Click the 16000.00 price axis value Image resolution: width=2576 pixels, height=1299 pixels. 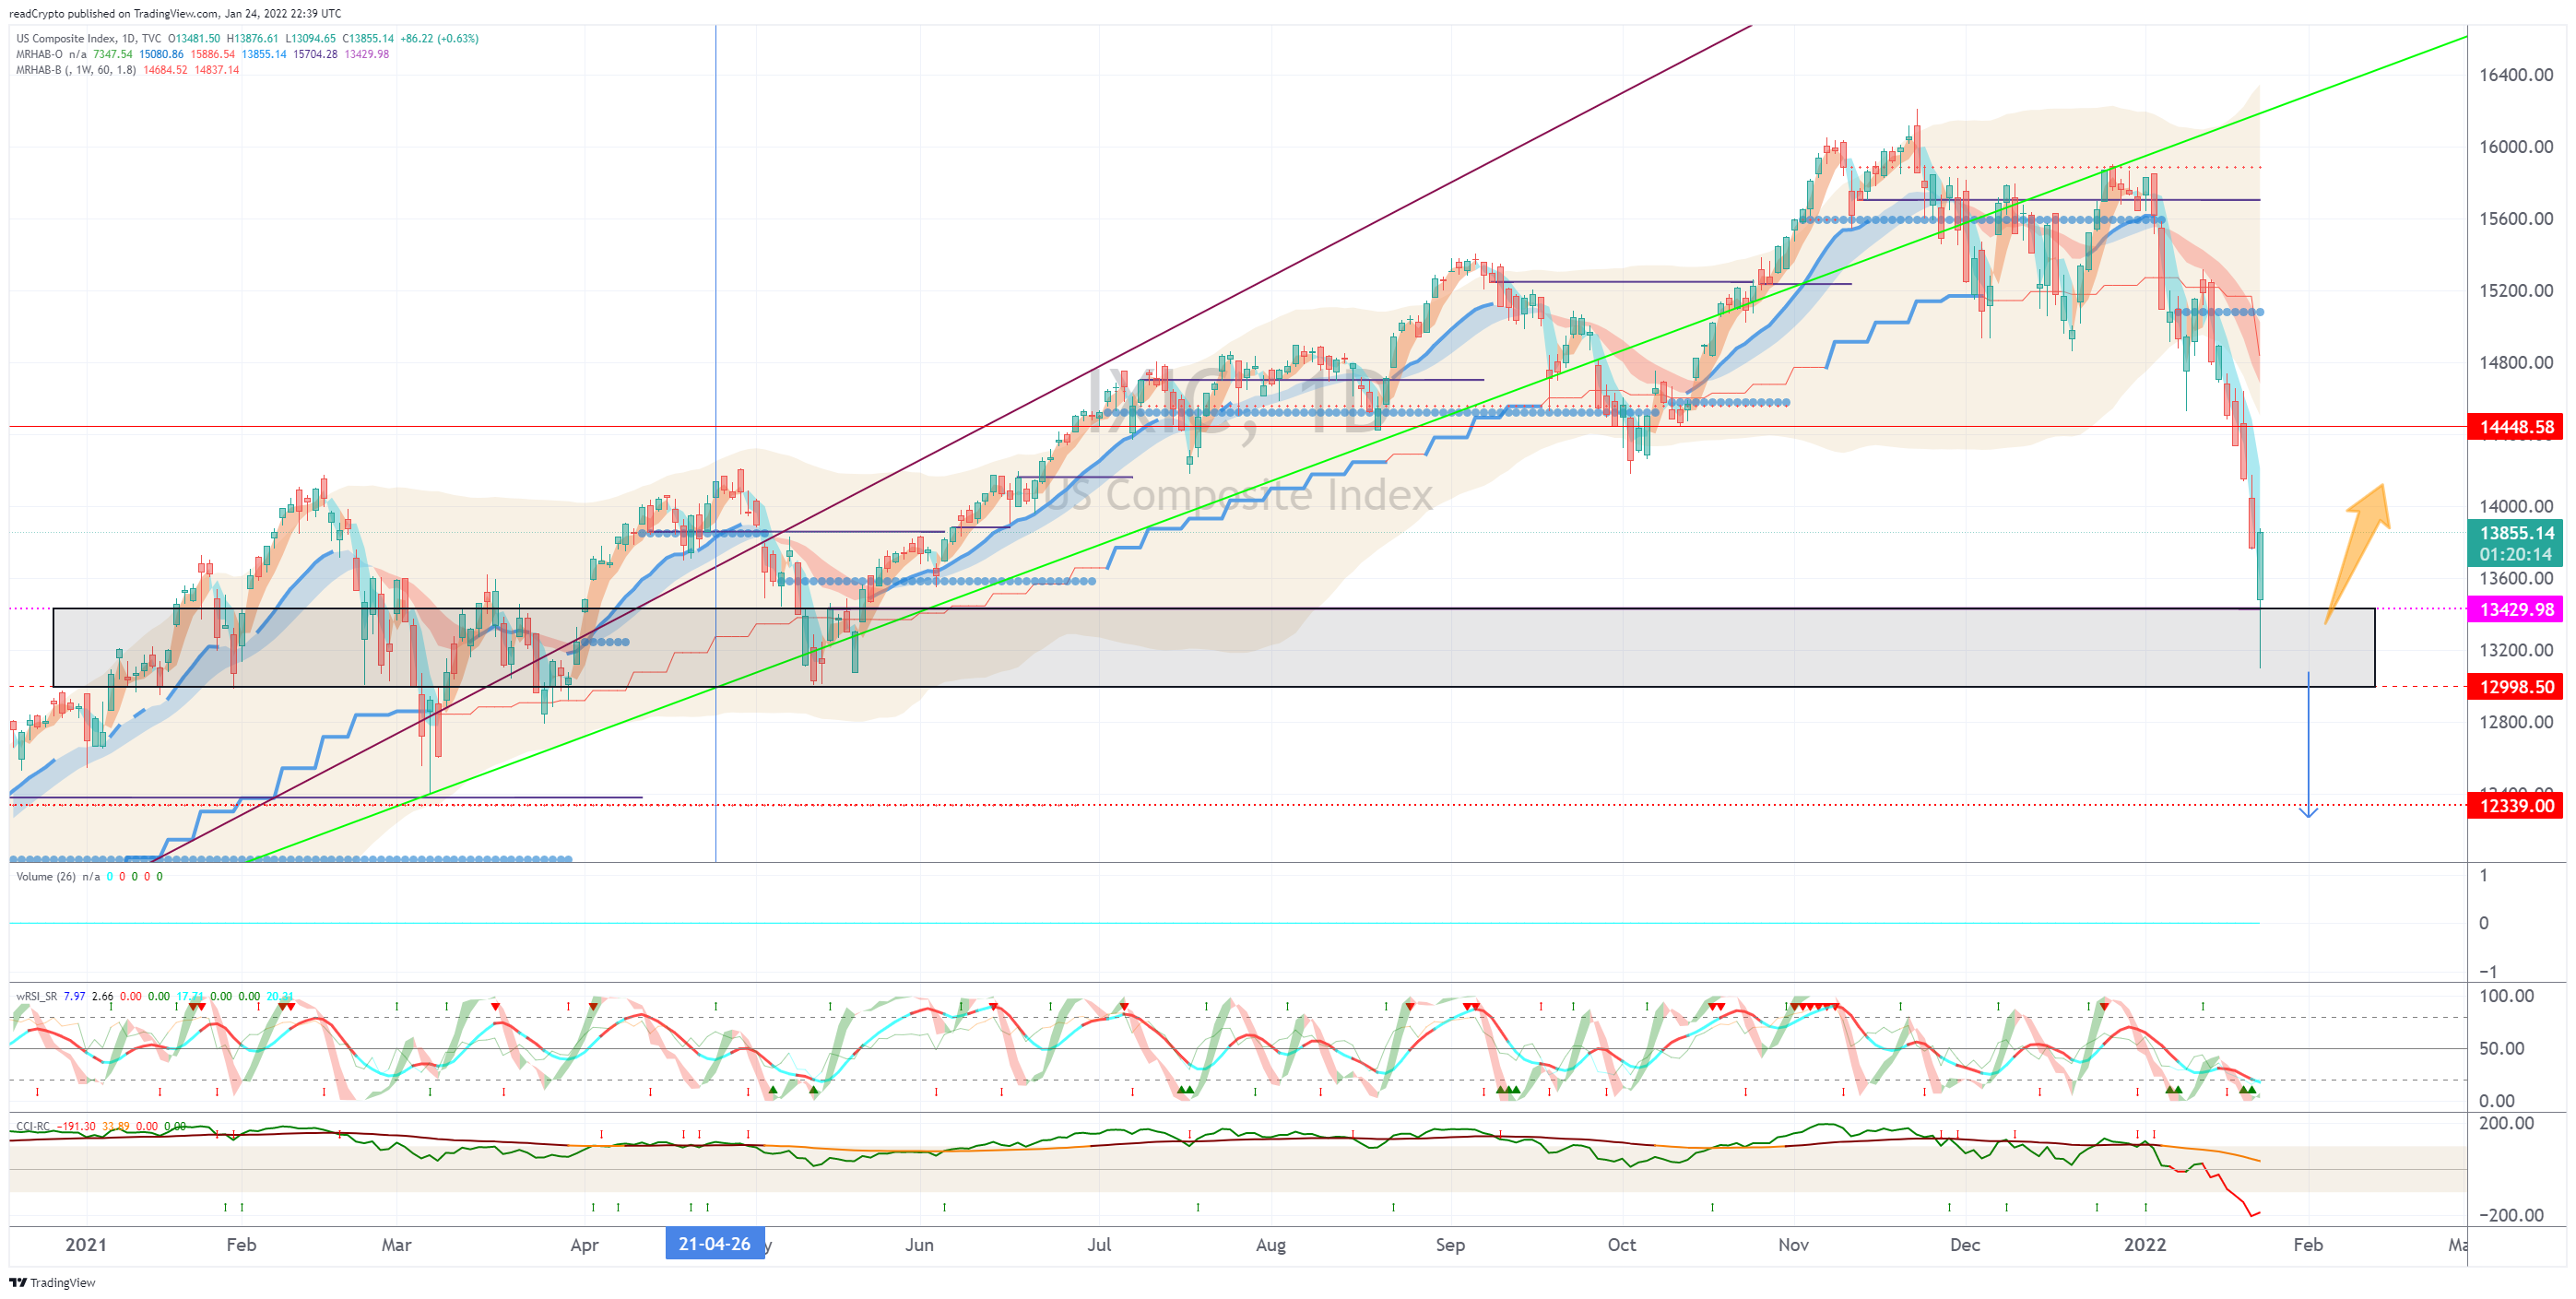2516,147
